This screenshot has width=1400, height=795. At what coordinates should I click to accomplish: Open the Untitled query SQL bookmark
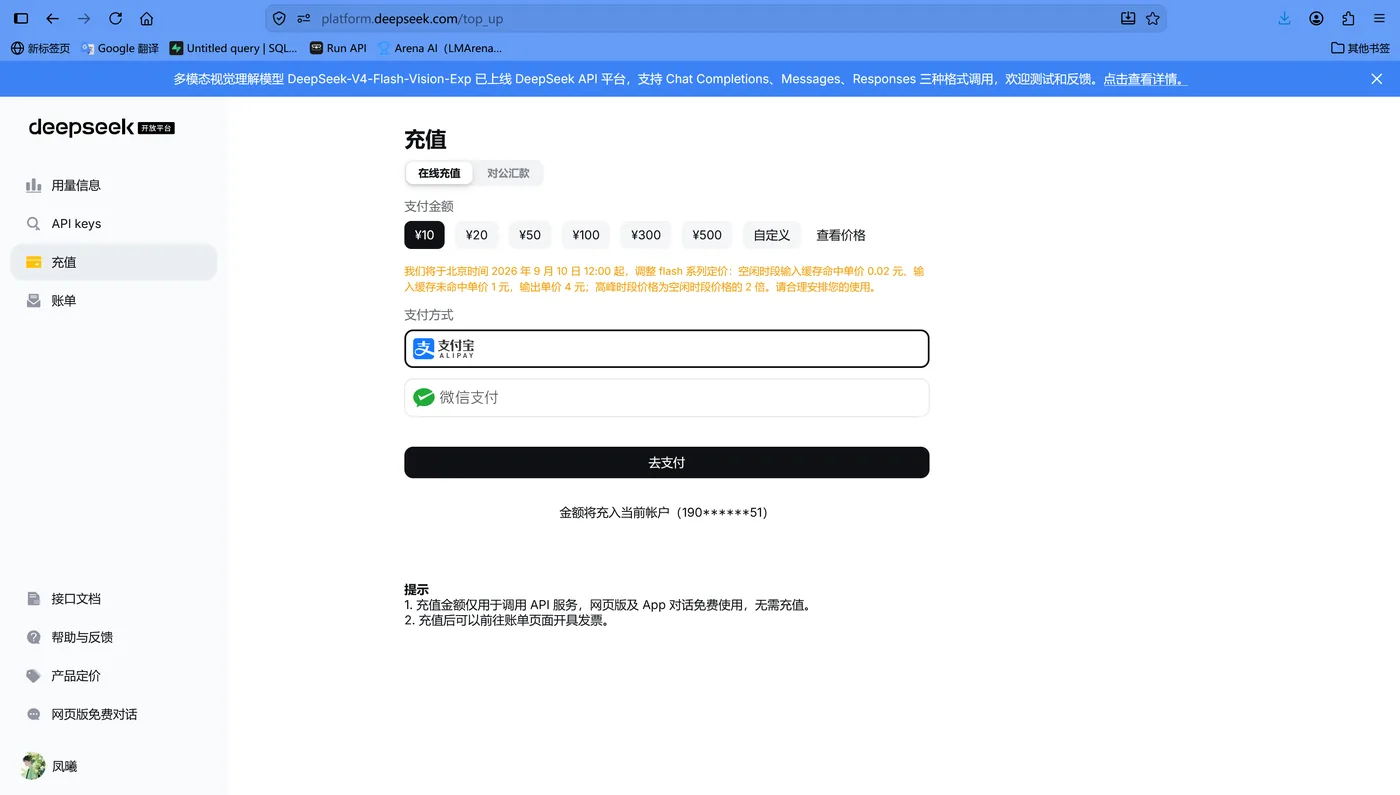[234, 48]
